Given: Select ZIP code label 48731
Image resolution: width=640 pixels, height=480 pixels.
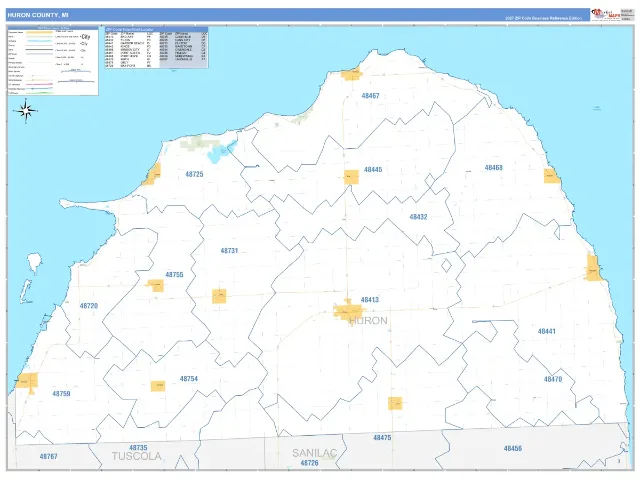Looking at the screenshot, I should tap(229, 251).
